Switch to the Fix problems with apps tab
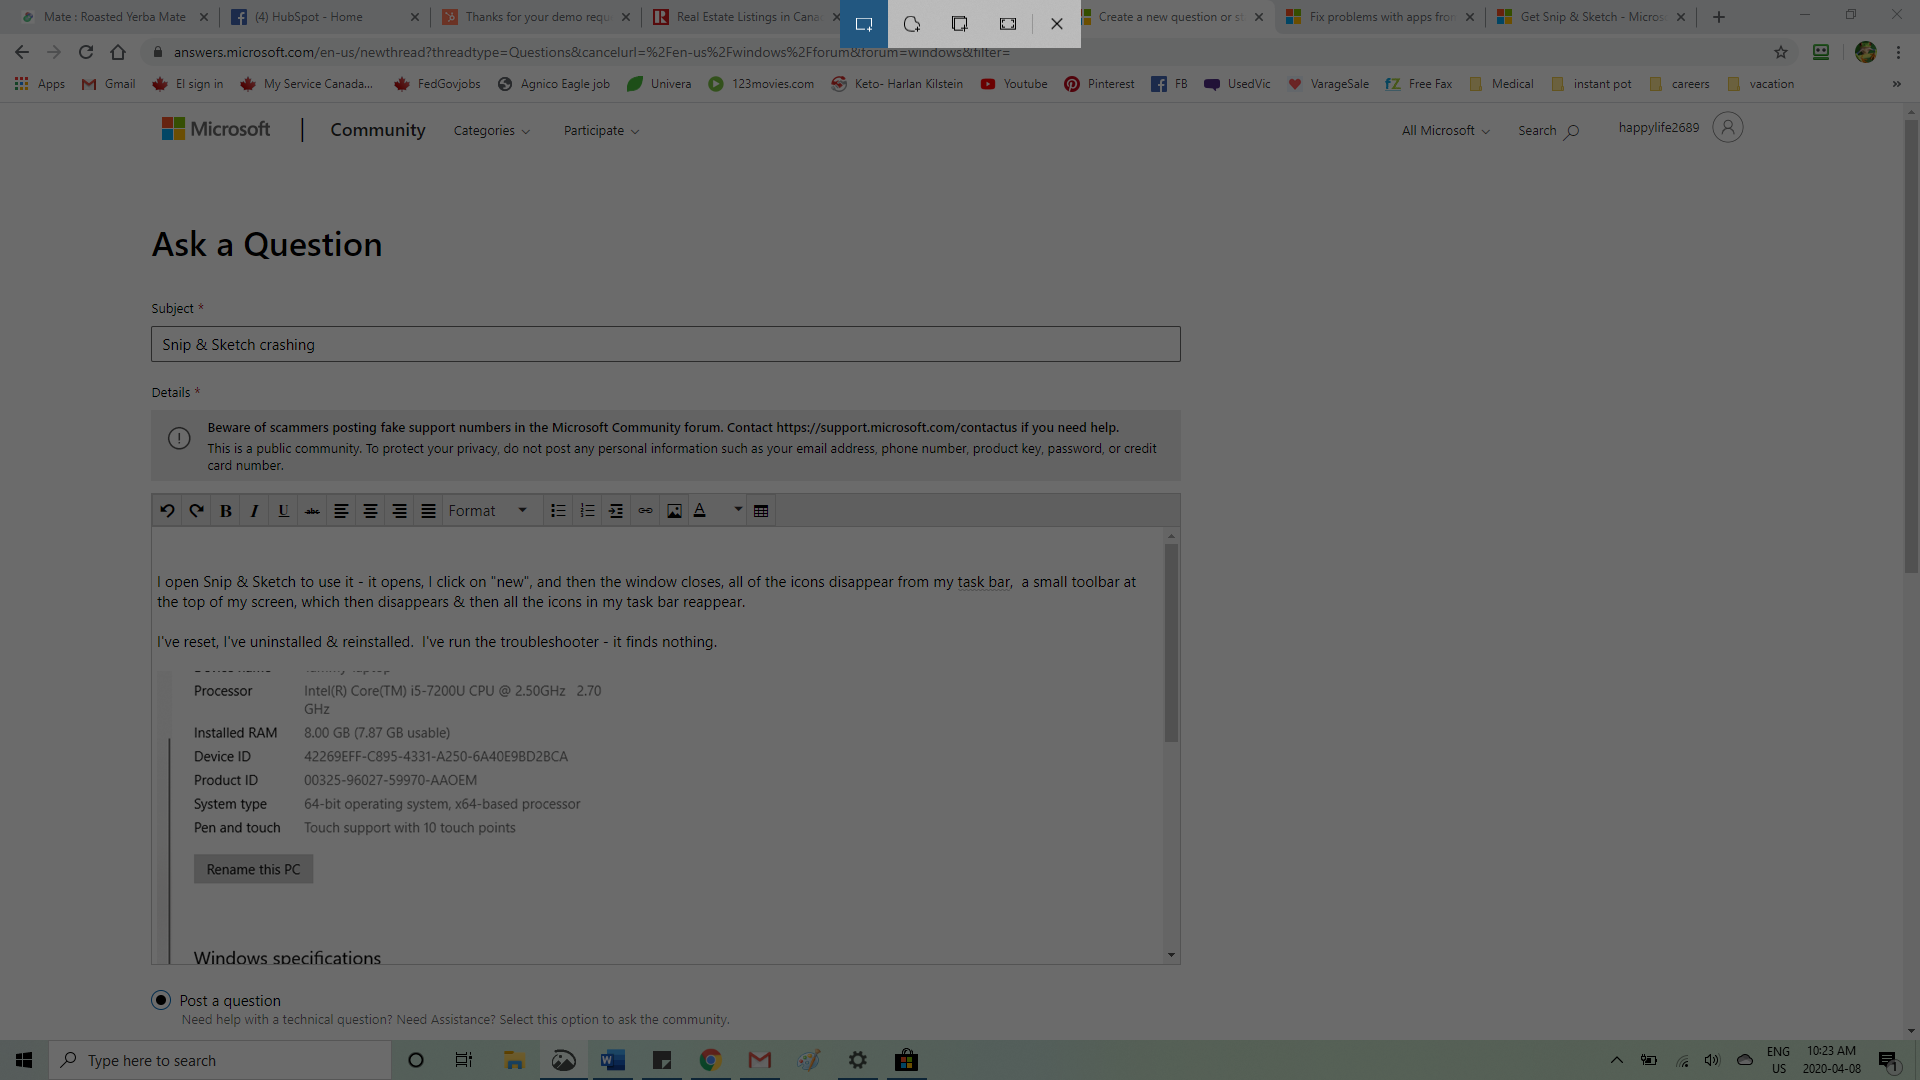This screenshot has width=1920, height=1080. [1377, 17]
